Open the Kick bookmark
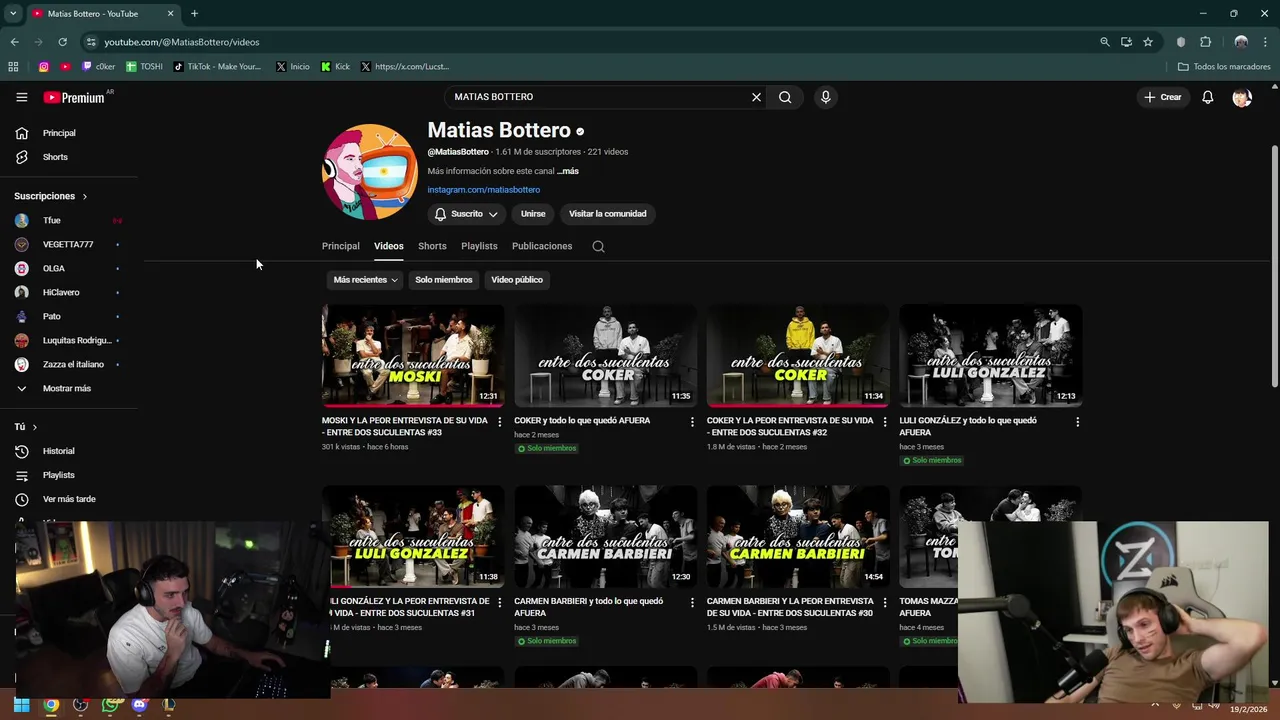 [335, 67]
